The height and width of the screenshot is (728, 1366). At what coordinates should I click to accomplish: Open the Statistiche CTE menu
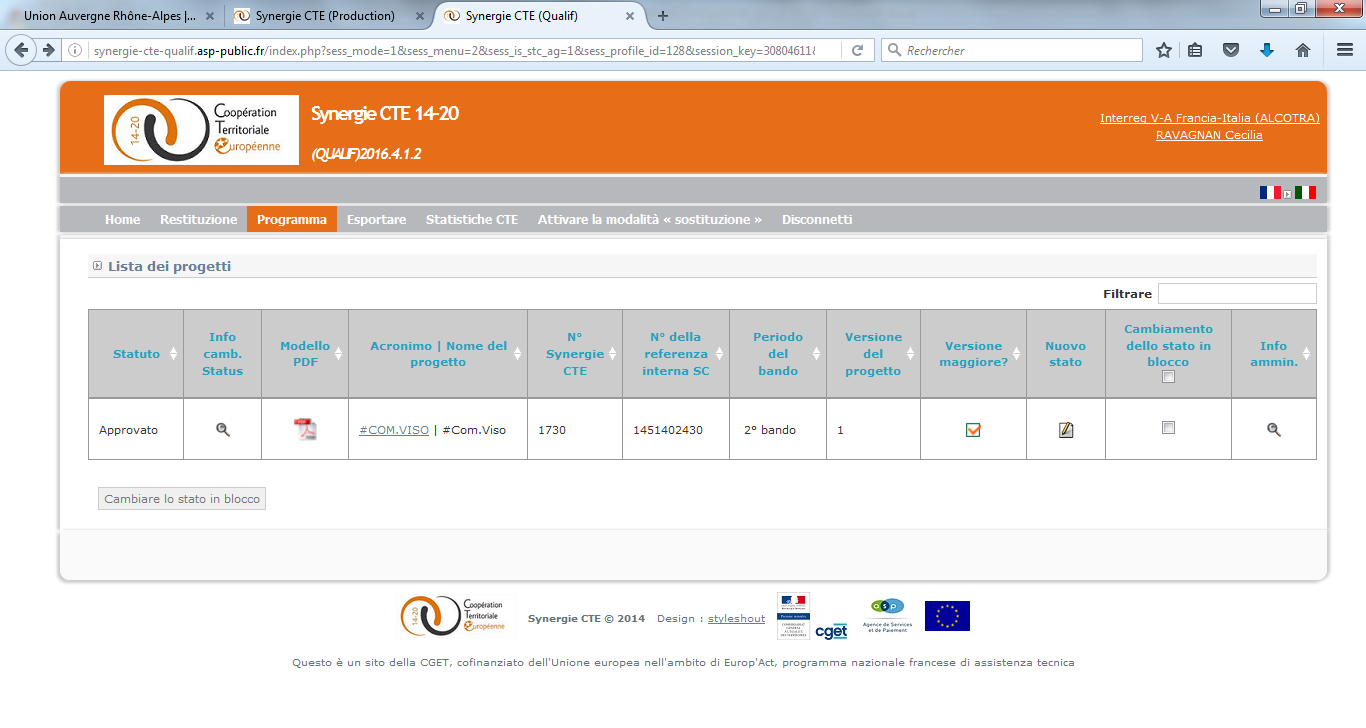(x=472, y=219)
